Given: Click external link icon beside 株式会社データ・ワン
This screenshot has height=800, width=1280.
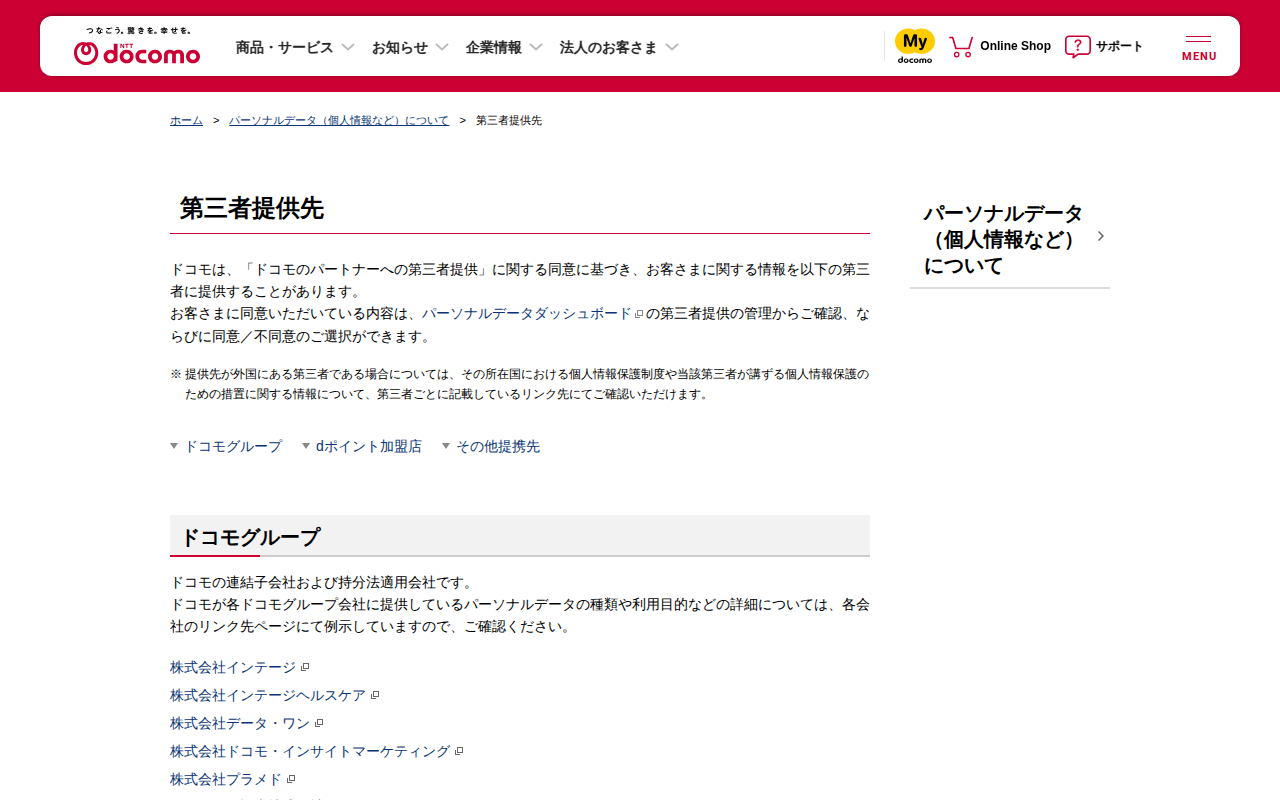Looking at the screenshot, I should click(x=319, y=723).
